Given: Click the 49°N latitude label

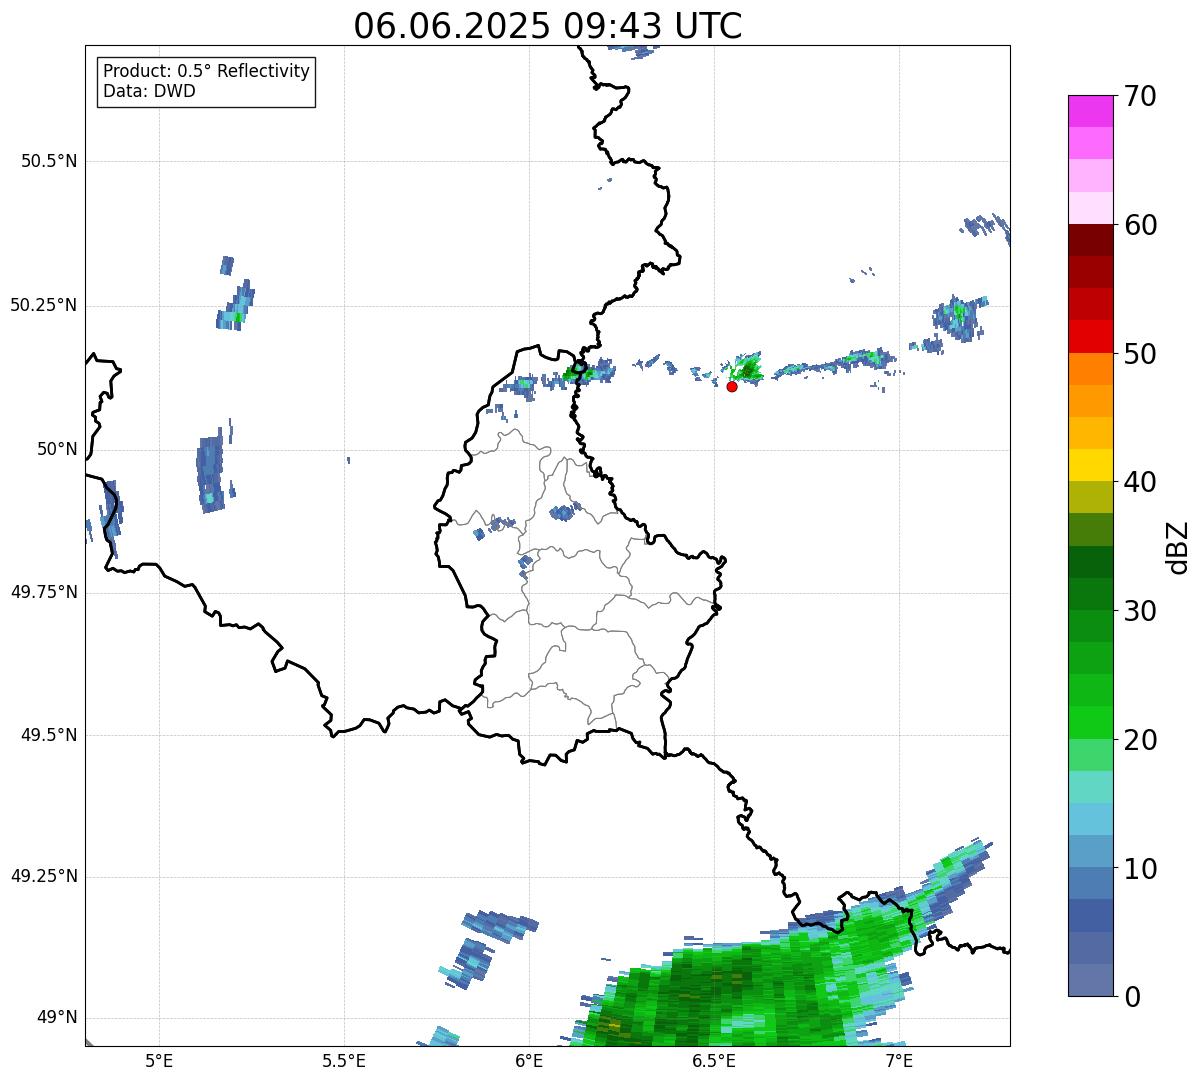Looking at the screenshot, I should 57,1018.
